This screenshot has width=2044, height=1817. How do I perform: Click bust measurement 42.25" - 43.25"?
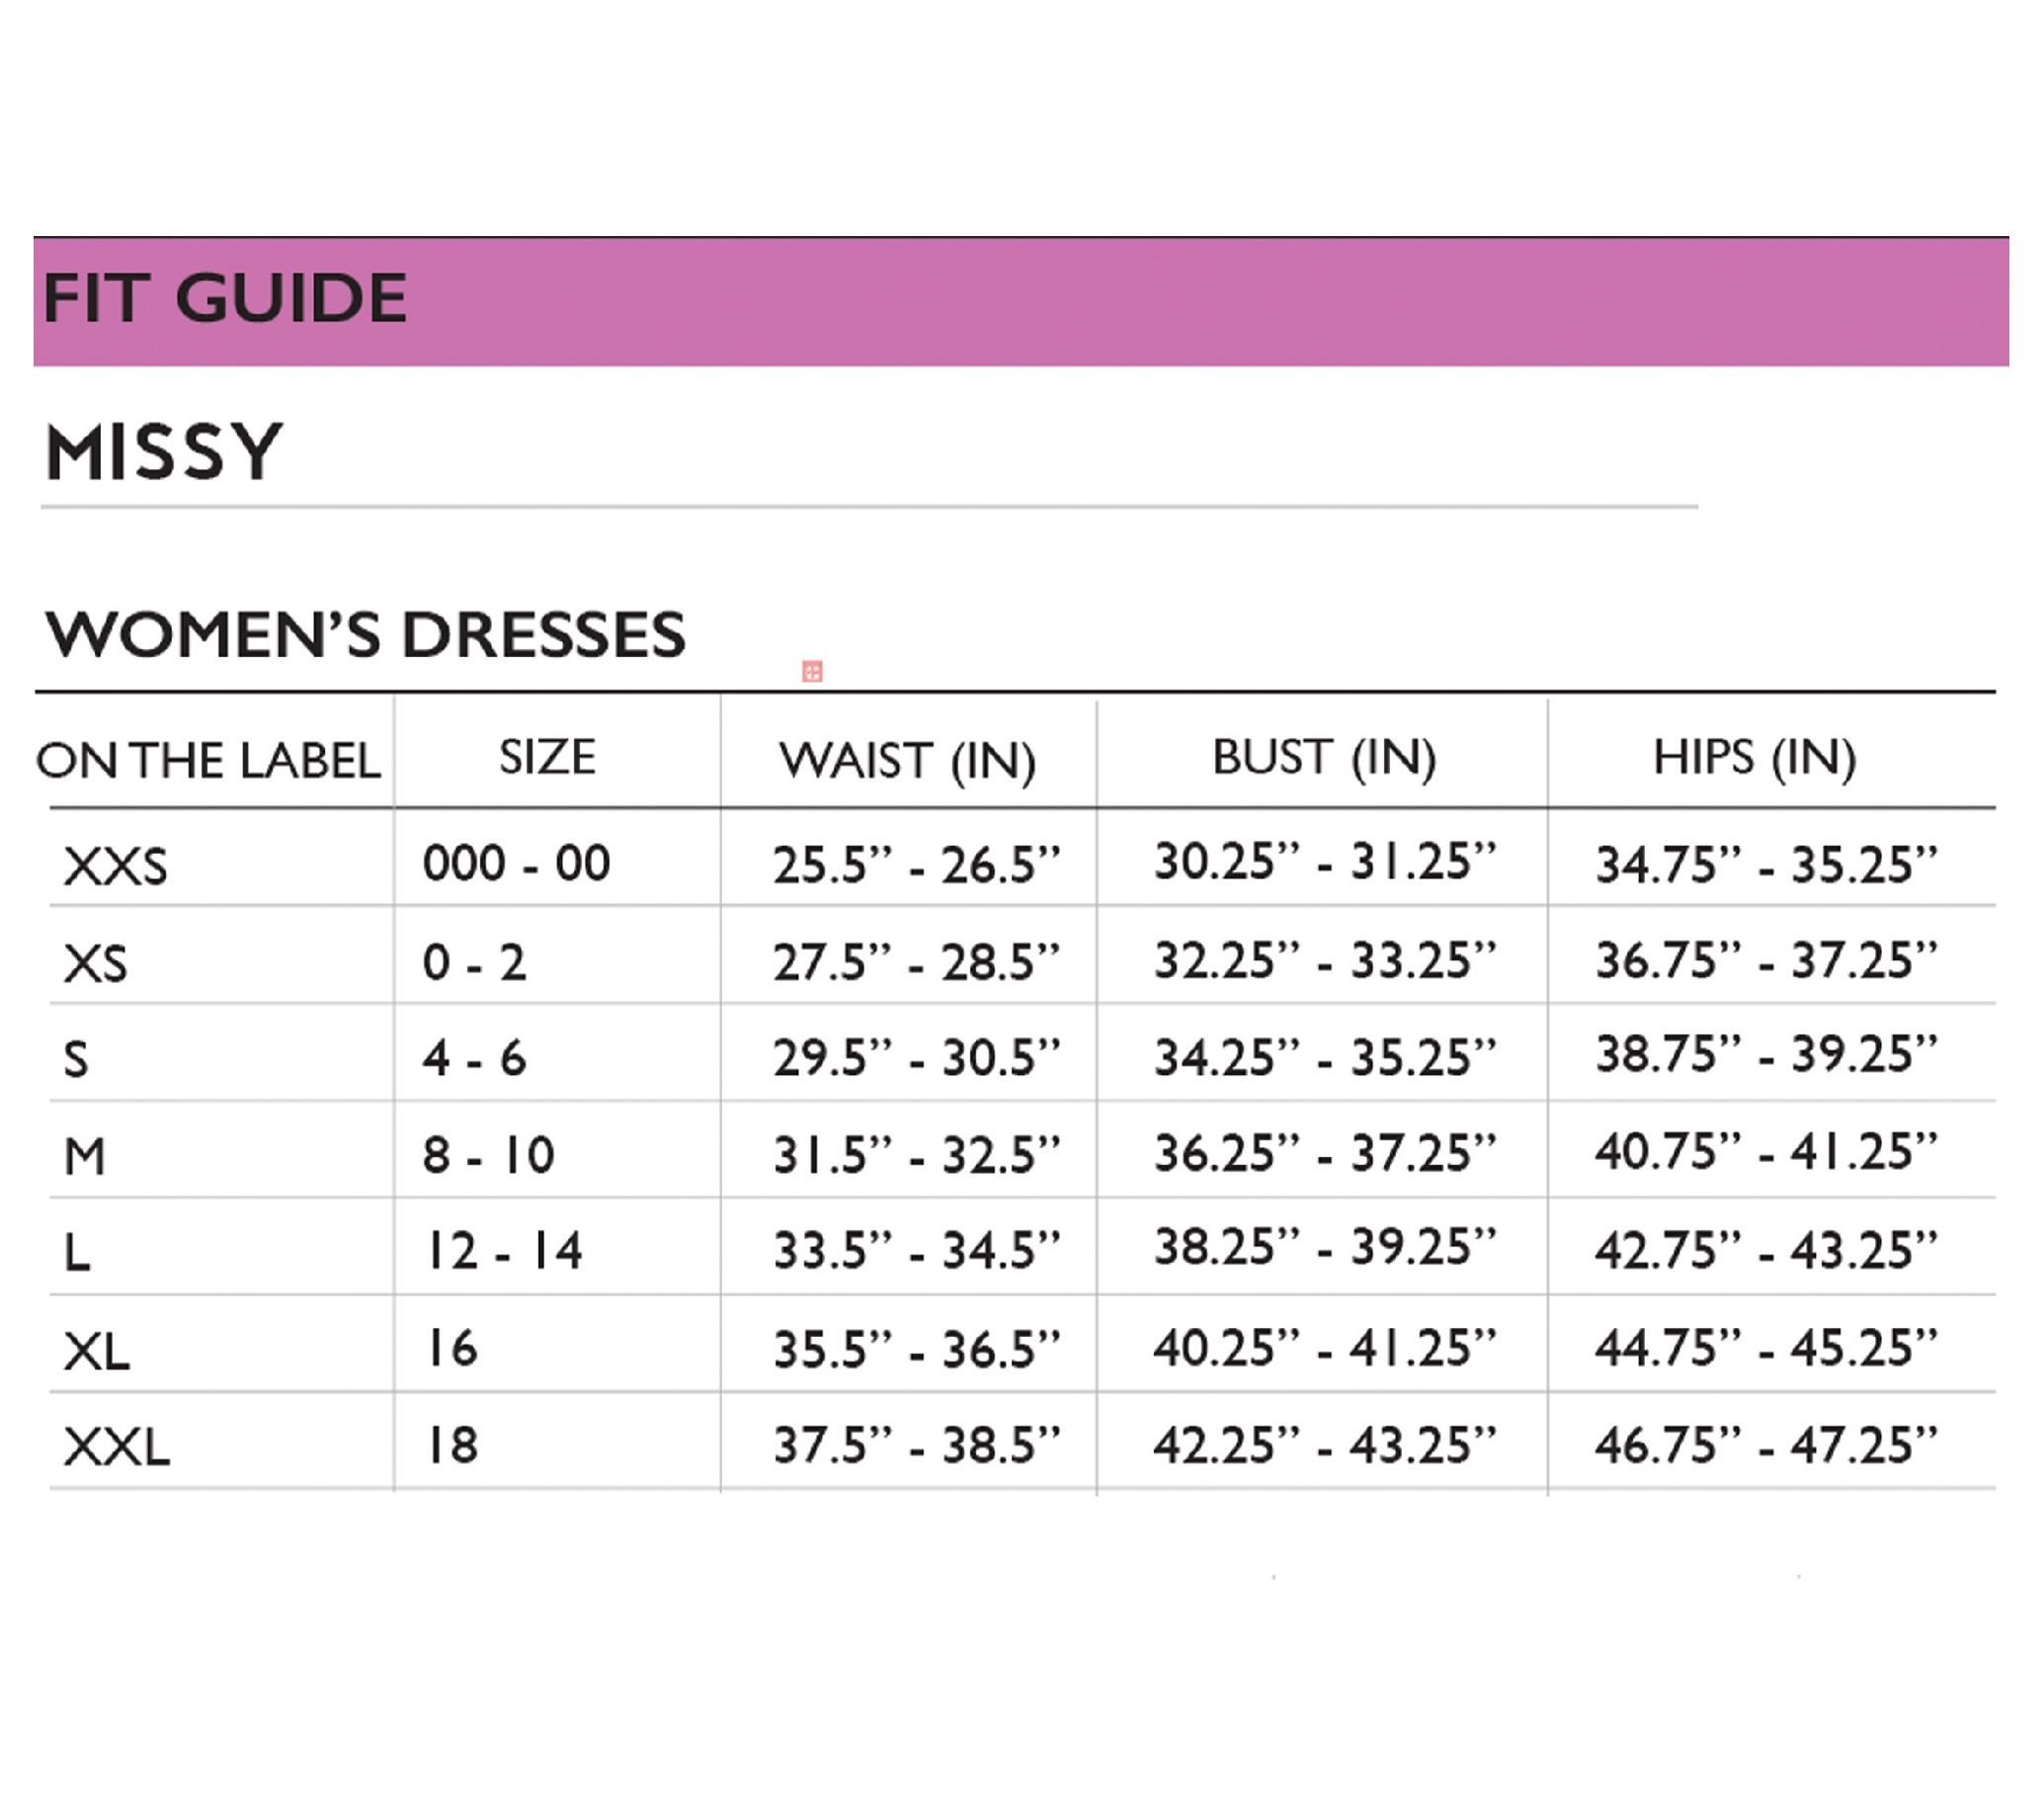point(1324,1445)
